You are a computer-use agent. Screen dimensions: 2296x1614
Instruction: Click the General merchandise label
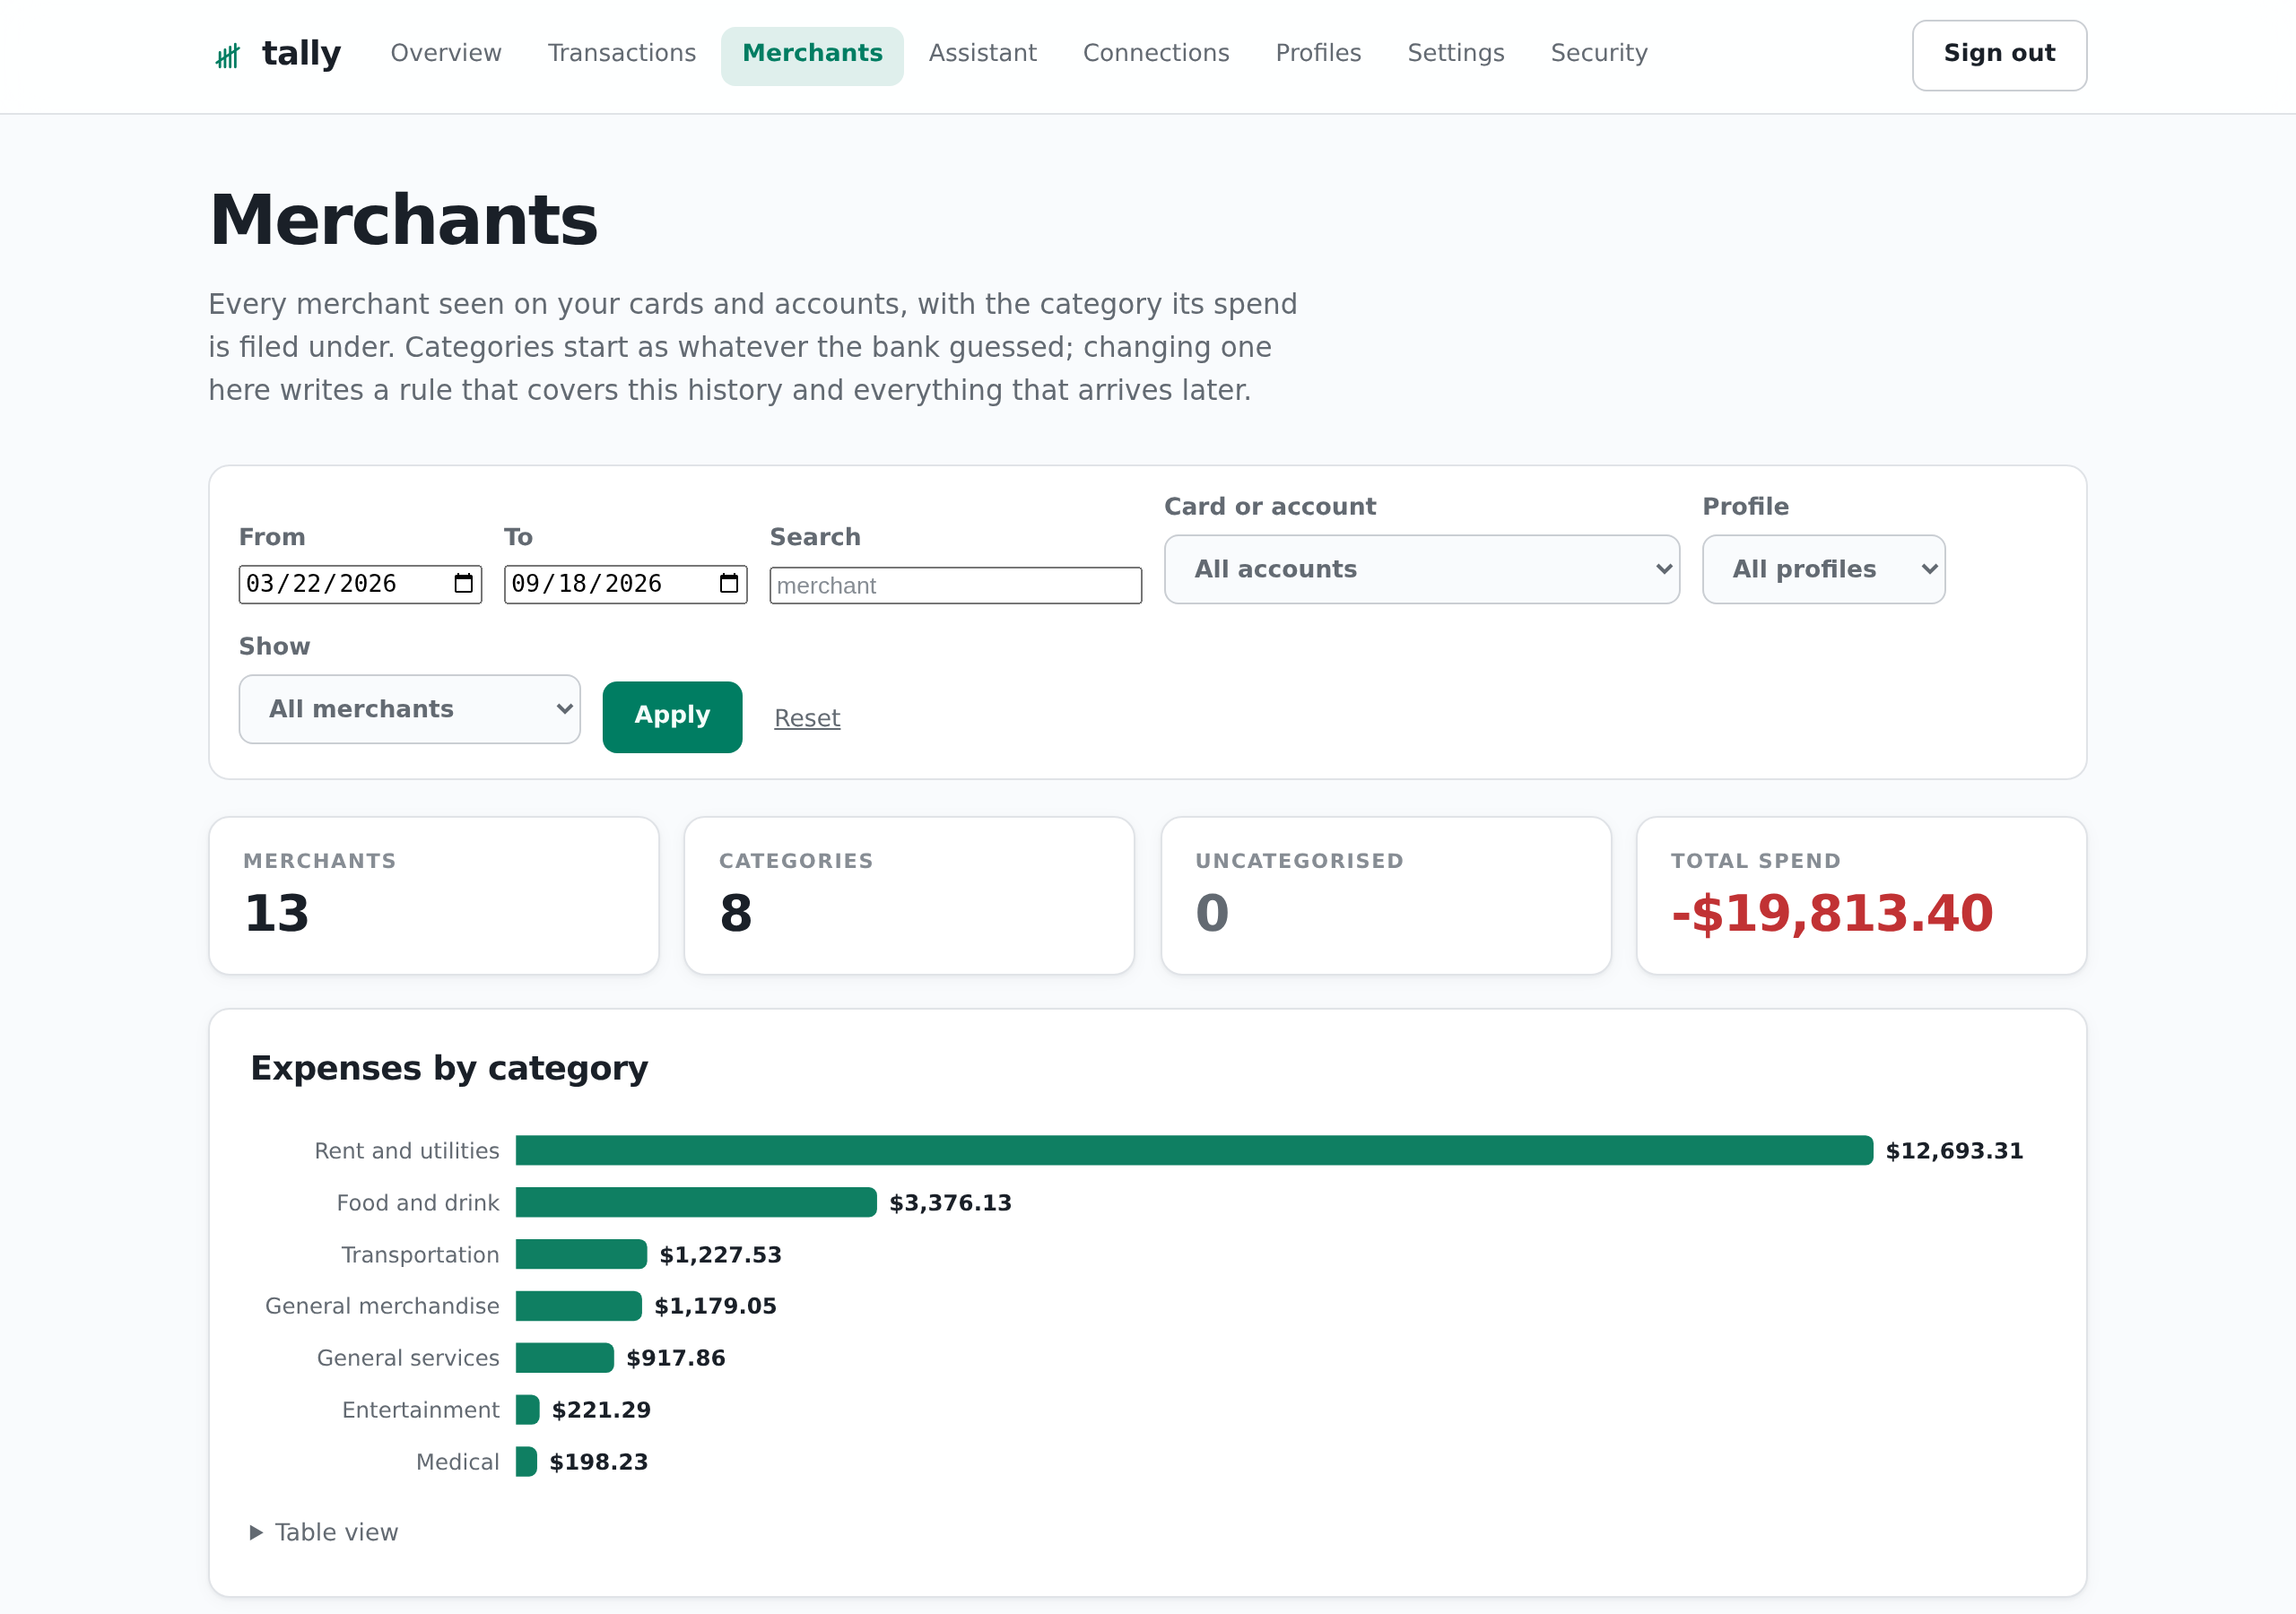tap(382, 1306)
